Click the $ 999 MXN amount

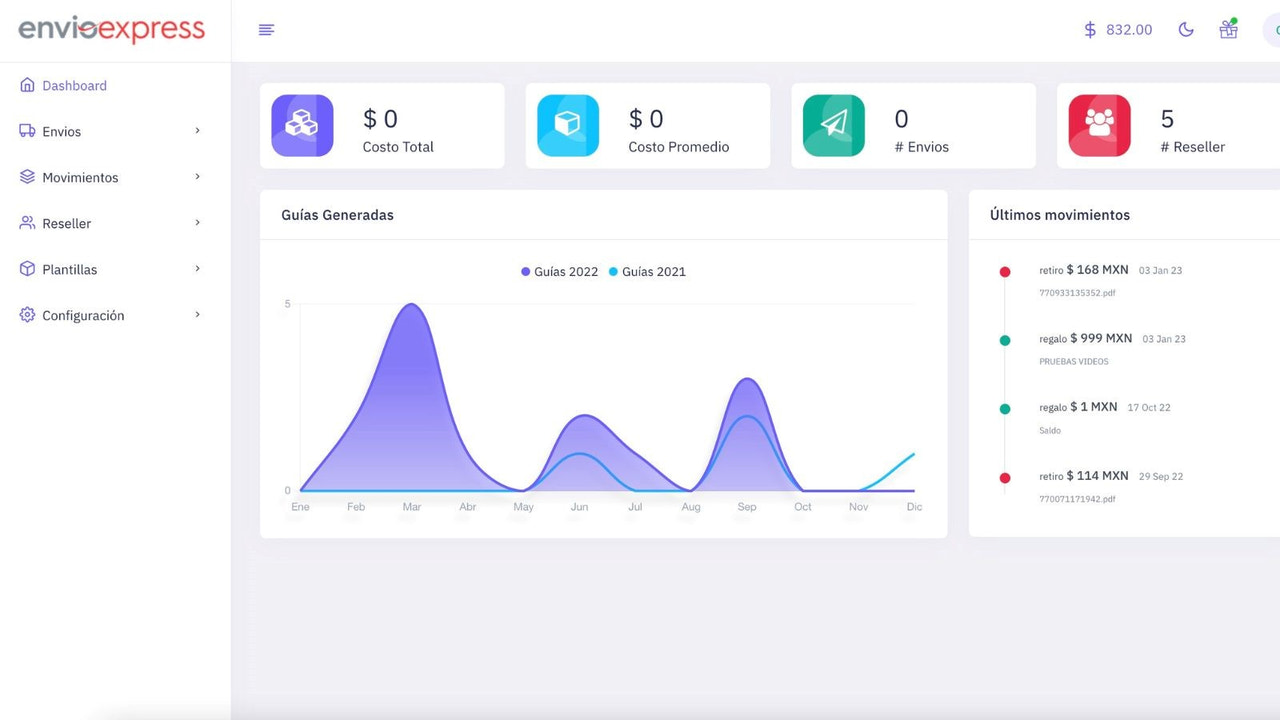tap(1101, 339)
